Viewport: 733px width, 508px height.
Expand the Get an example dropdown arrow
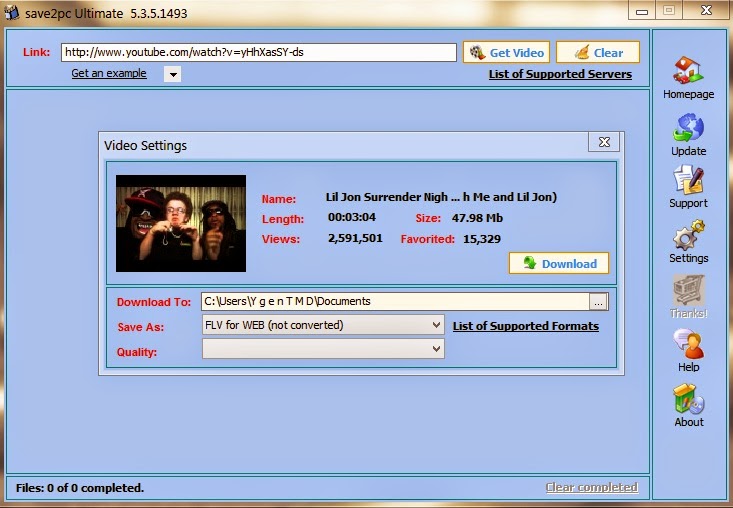(x=172, y=74)
